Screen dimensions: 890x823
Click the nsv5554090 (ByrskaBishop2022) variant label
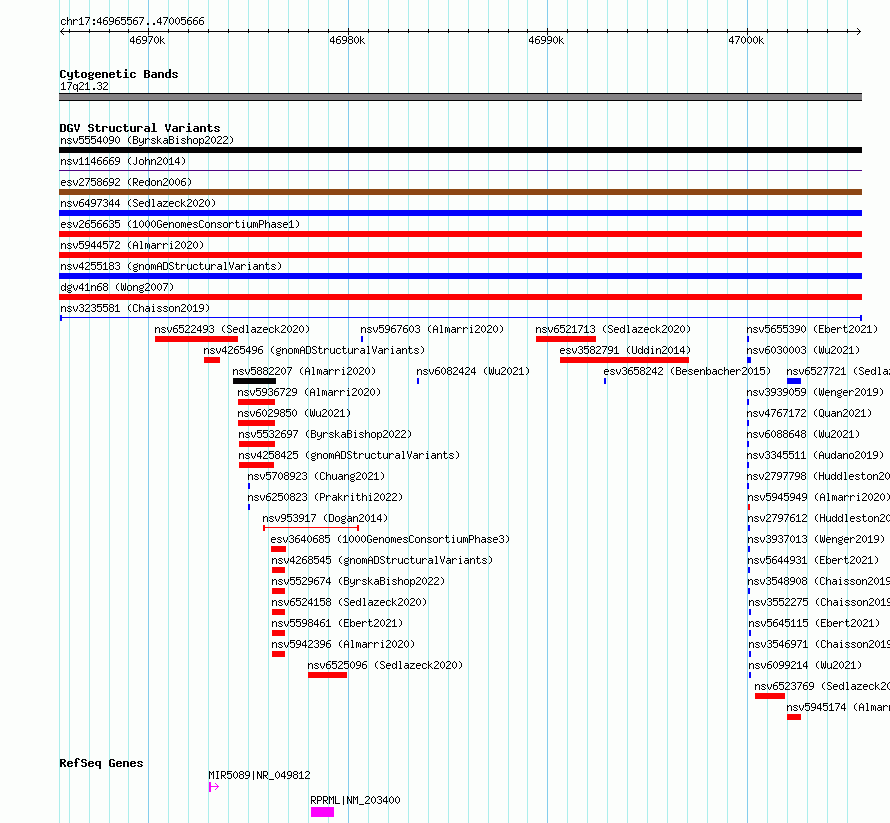pyautogui.click(x=147, y=140)
